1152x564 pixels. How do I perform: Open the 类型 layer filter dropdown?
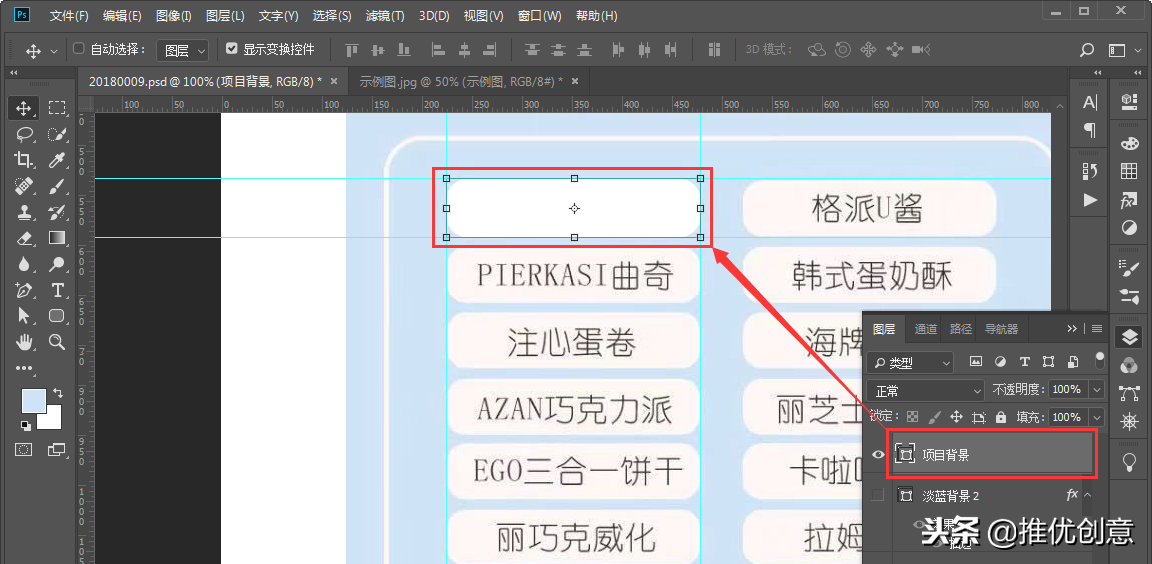pyautogui.click(x=910, y=361)
